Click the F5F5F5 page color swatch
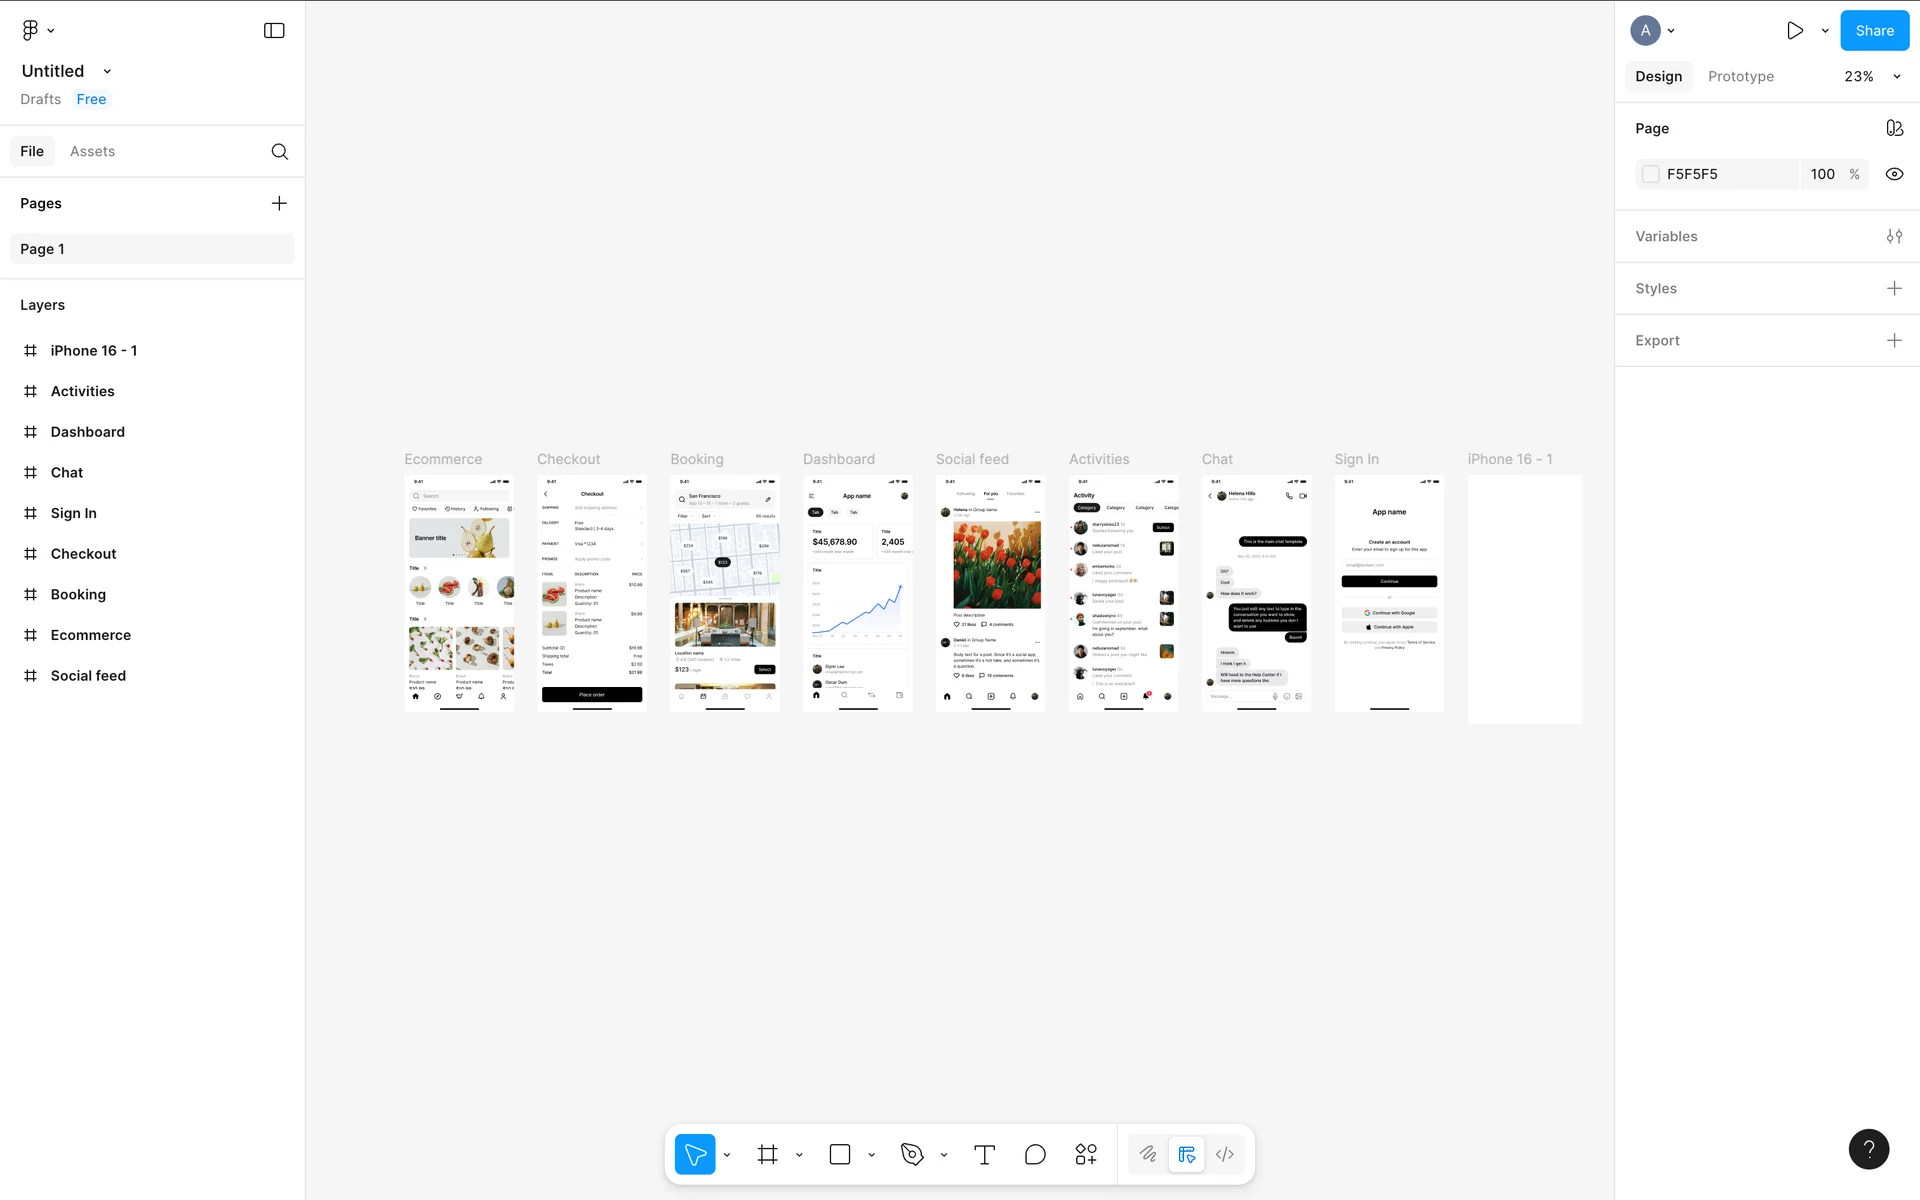 1651,174
